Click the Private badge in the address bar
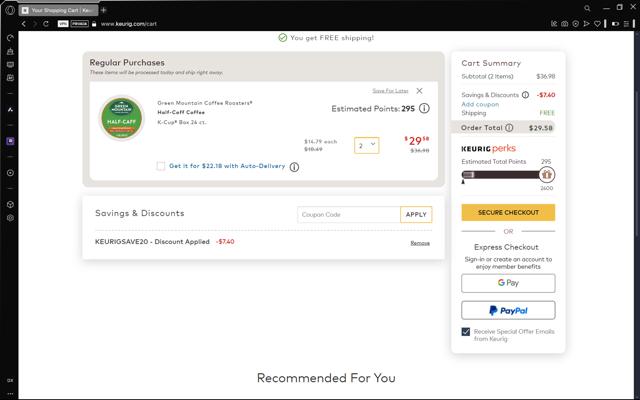This screenshot has height=400, width=640. (x=79, y=24)
